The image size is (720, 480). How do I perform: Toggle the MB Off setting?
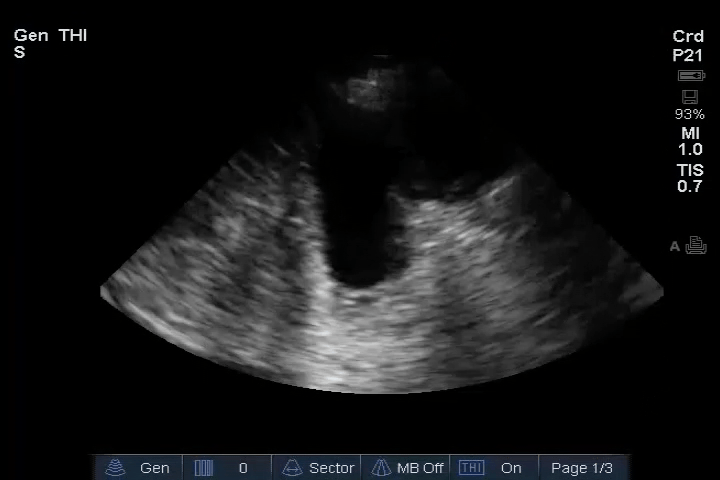pyautogui.click(x=420, y=468)
